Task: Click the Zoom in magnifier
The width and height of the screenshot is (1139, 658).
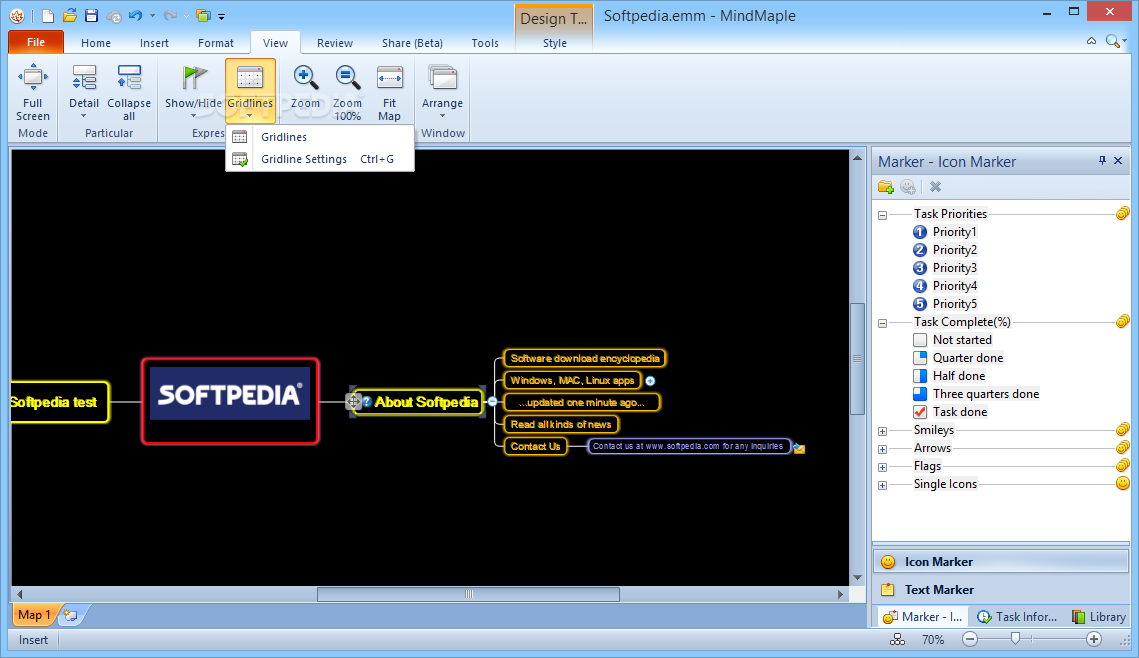Action: coord(305,78)
